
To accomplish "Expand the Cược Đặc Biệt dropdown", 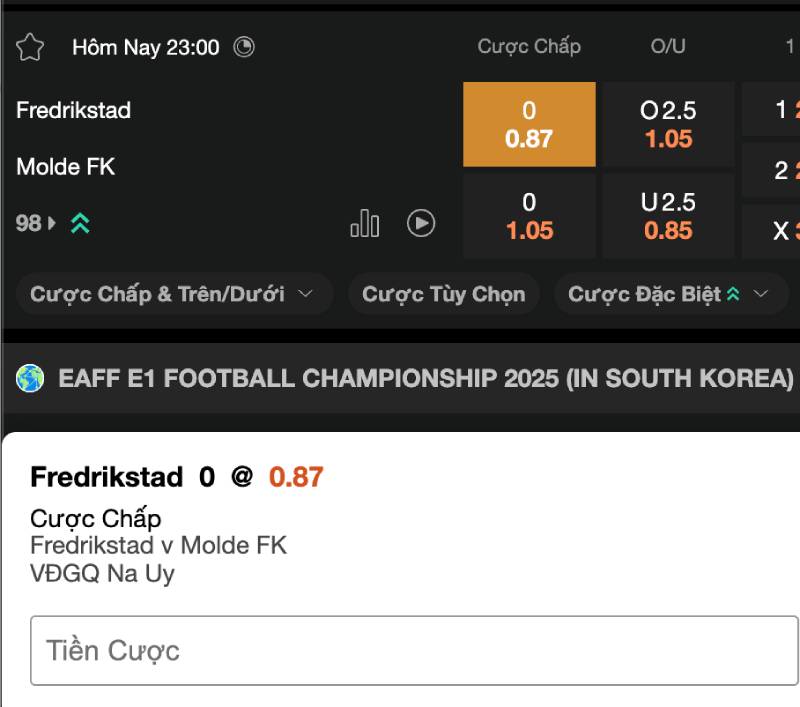I will 668,294.
